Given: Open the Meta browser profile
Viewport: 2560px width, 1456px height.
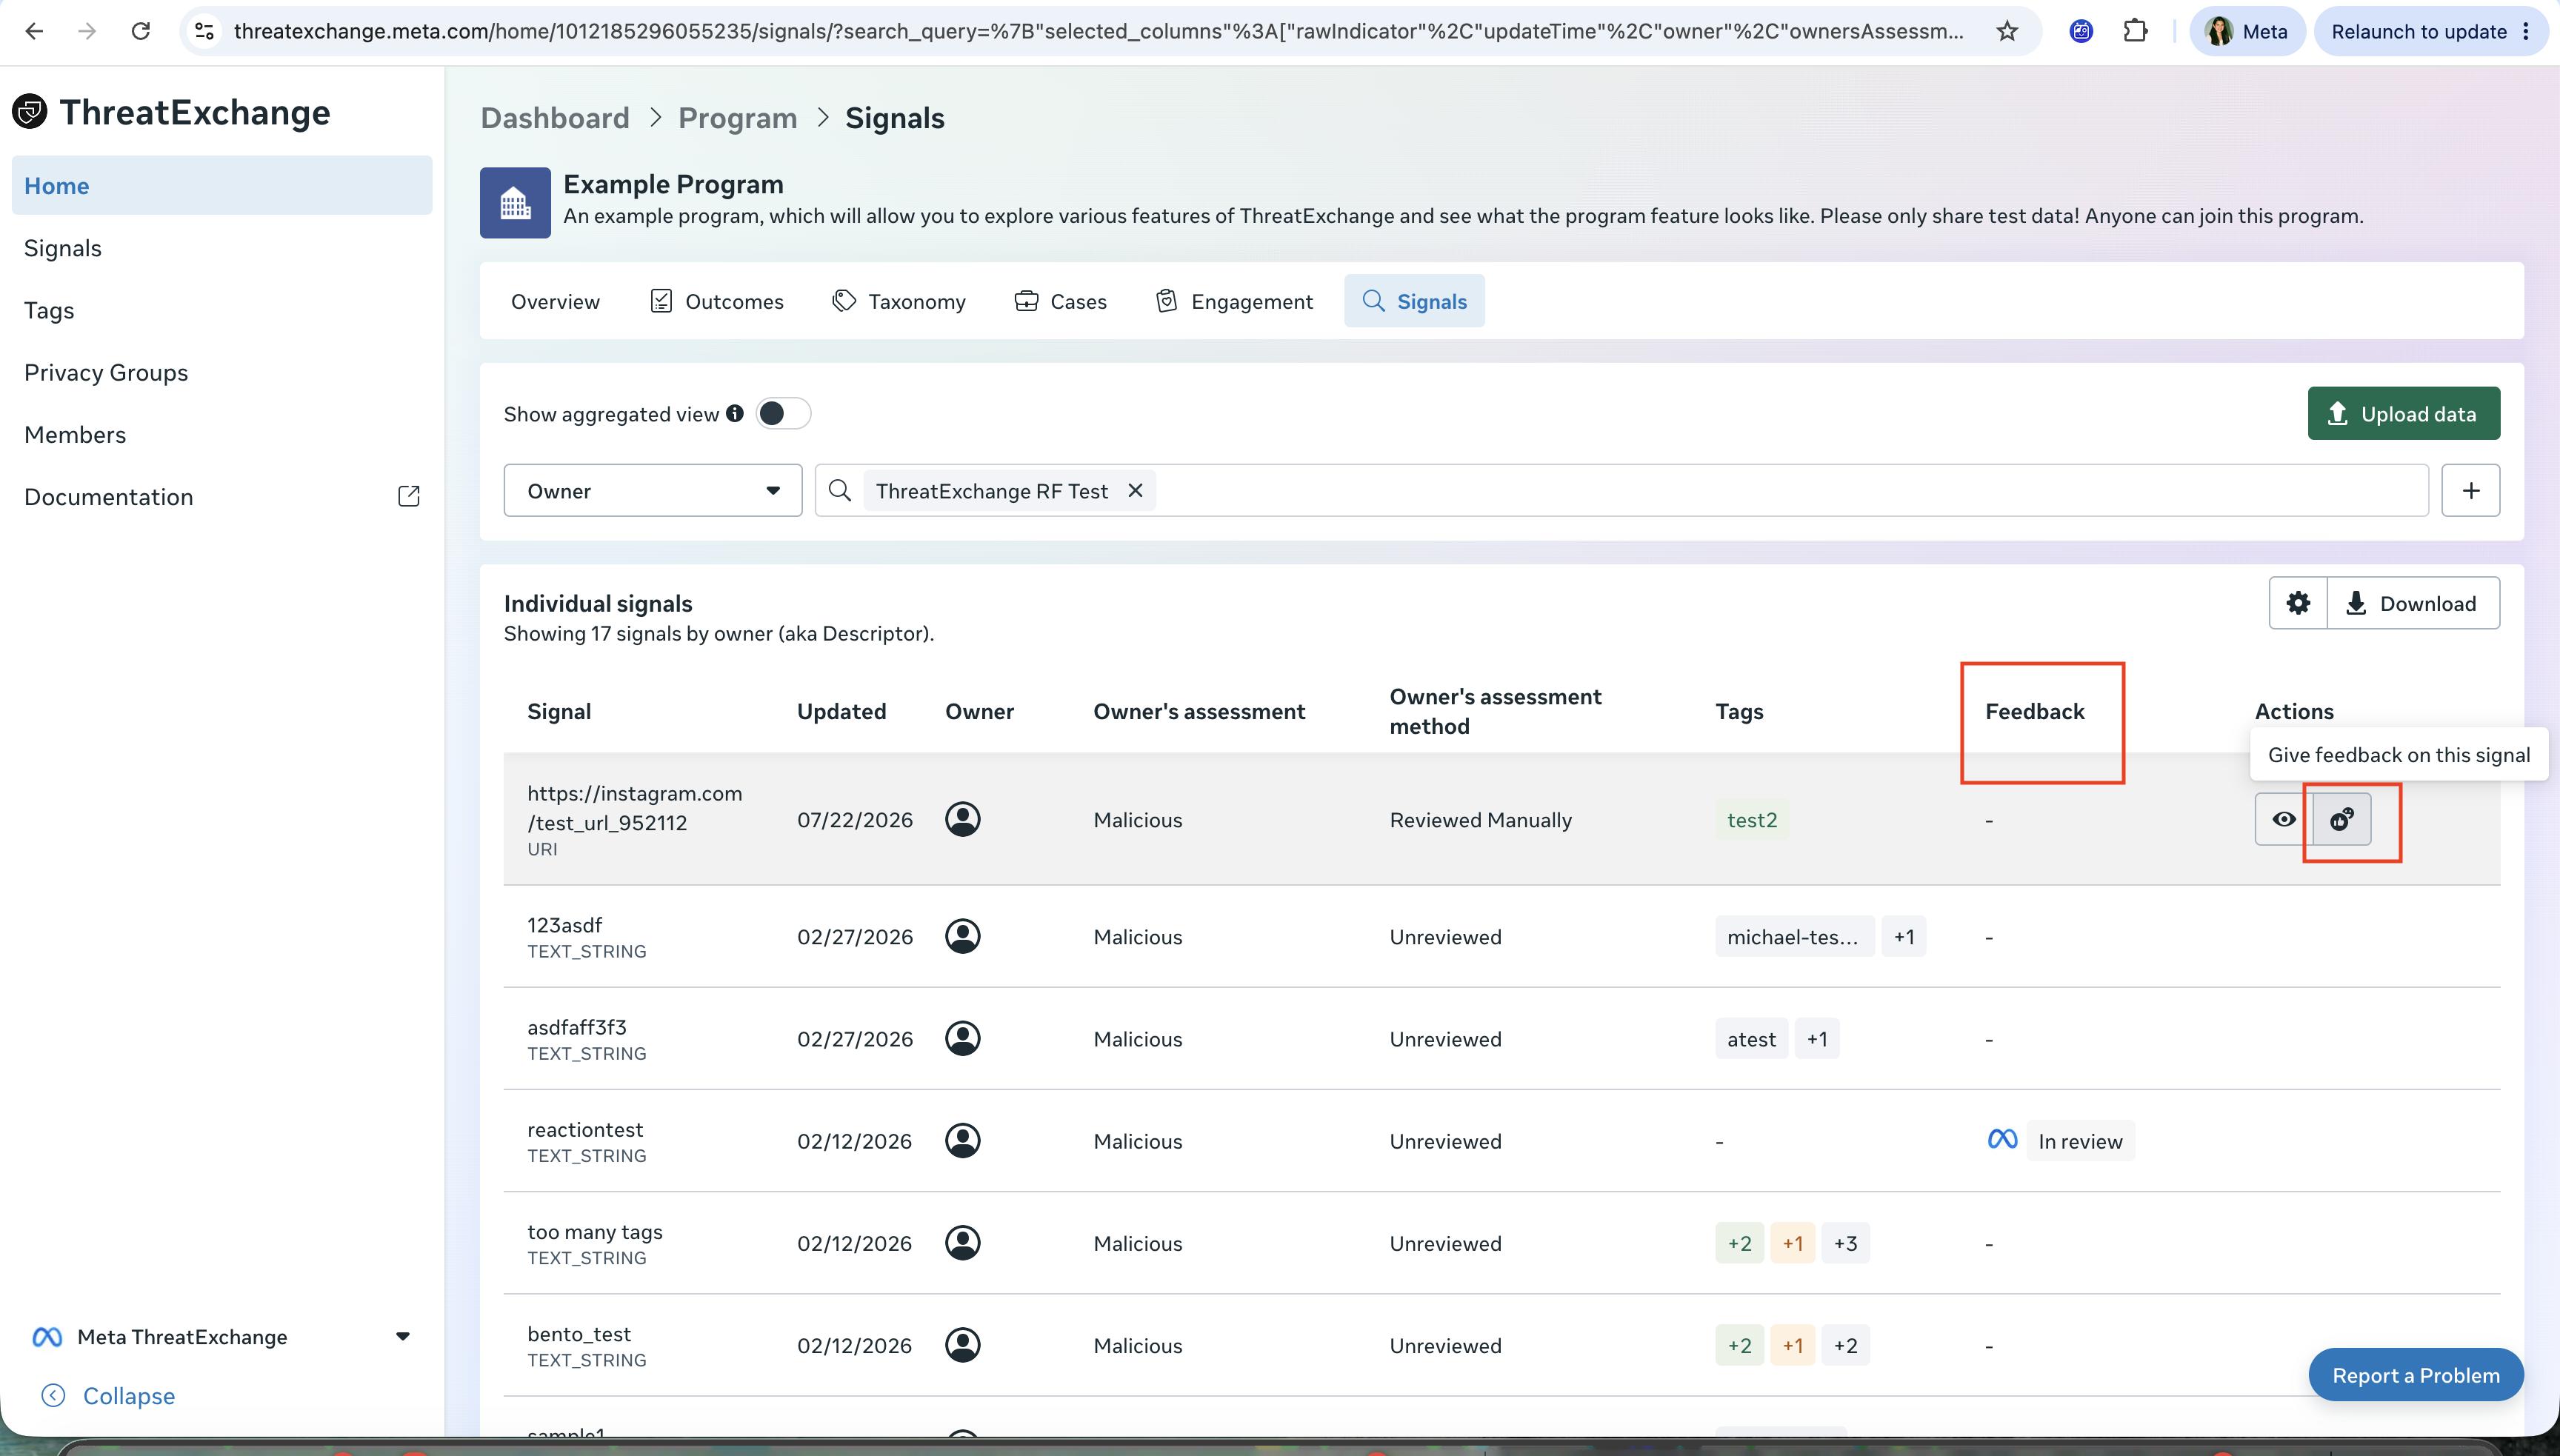Looking at the screenshot, I should 2247,31.
